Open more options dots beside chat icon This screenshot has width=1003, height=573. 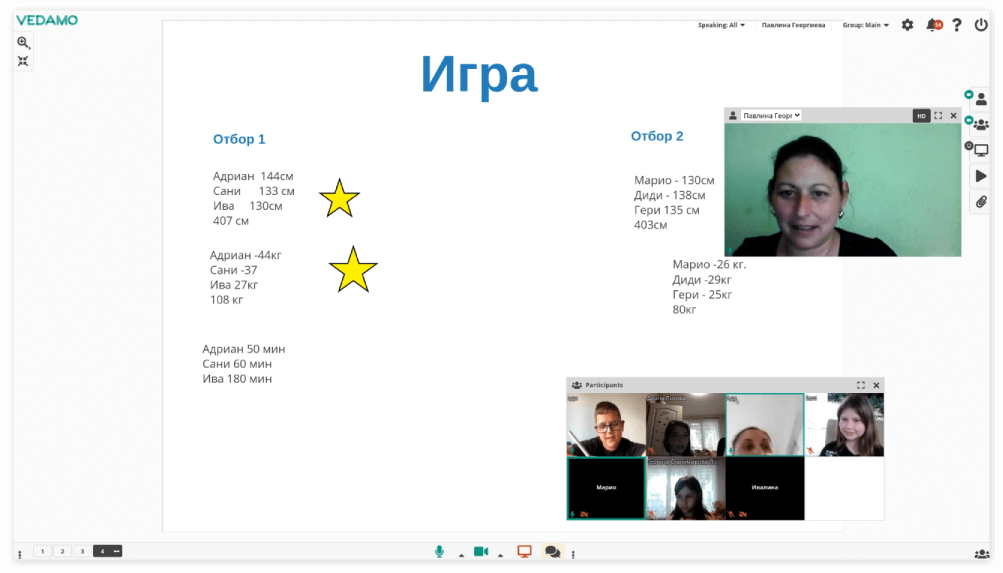click(x=573, y=554)
